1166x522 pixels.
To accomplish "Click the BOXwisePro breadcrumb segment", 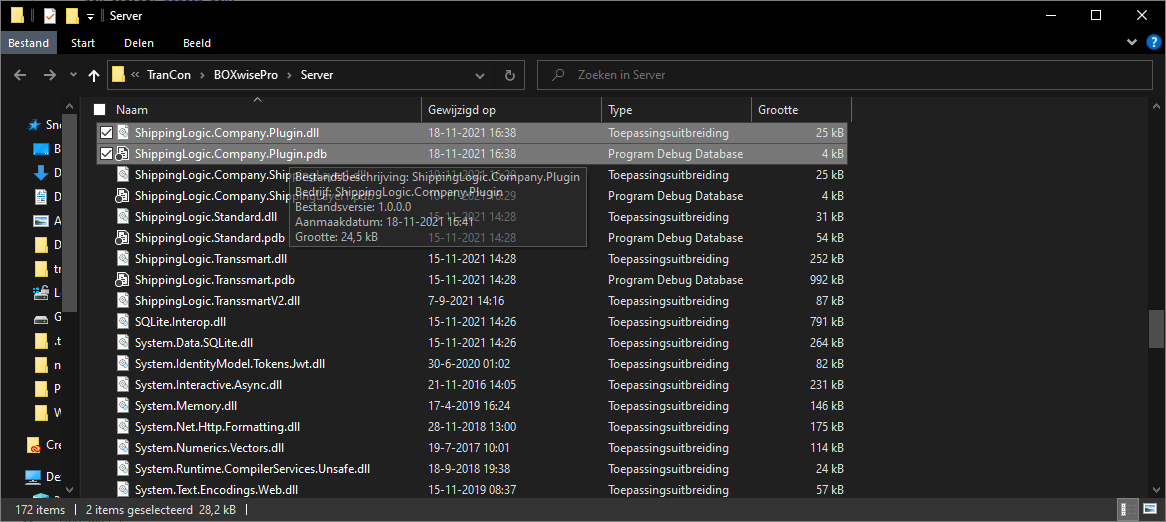I will click(x=248, y=75).
